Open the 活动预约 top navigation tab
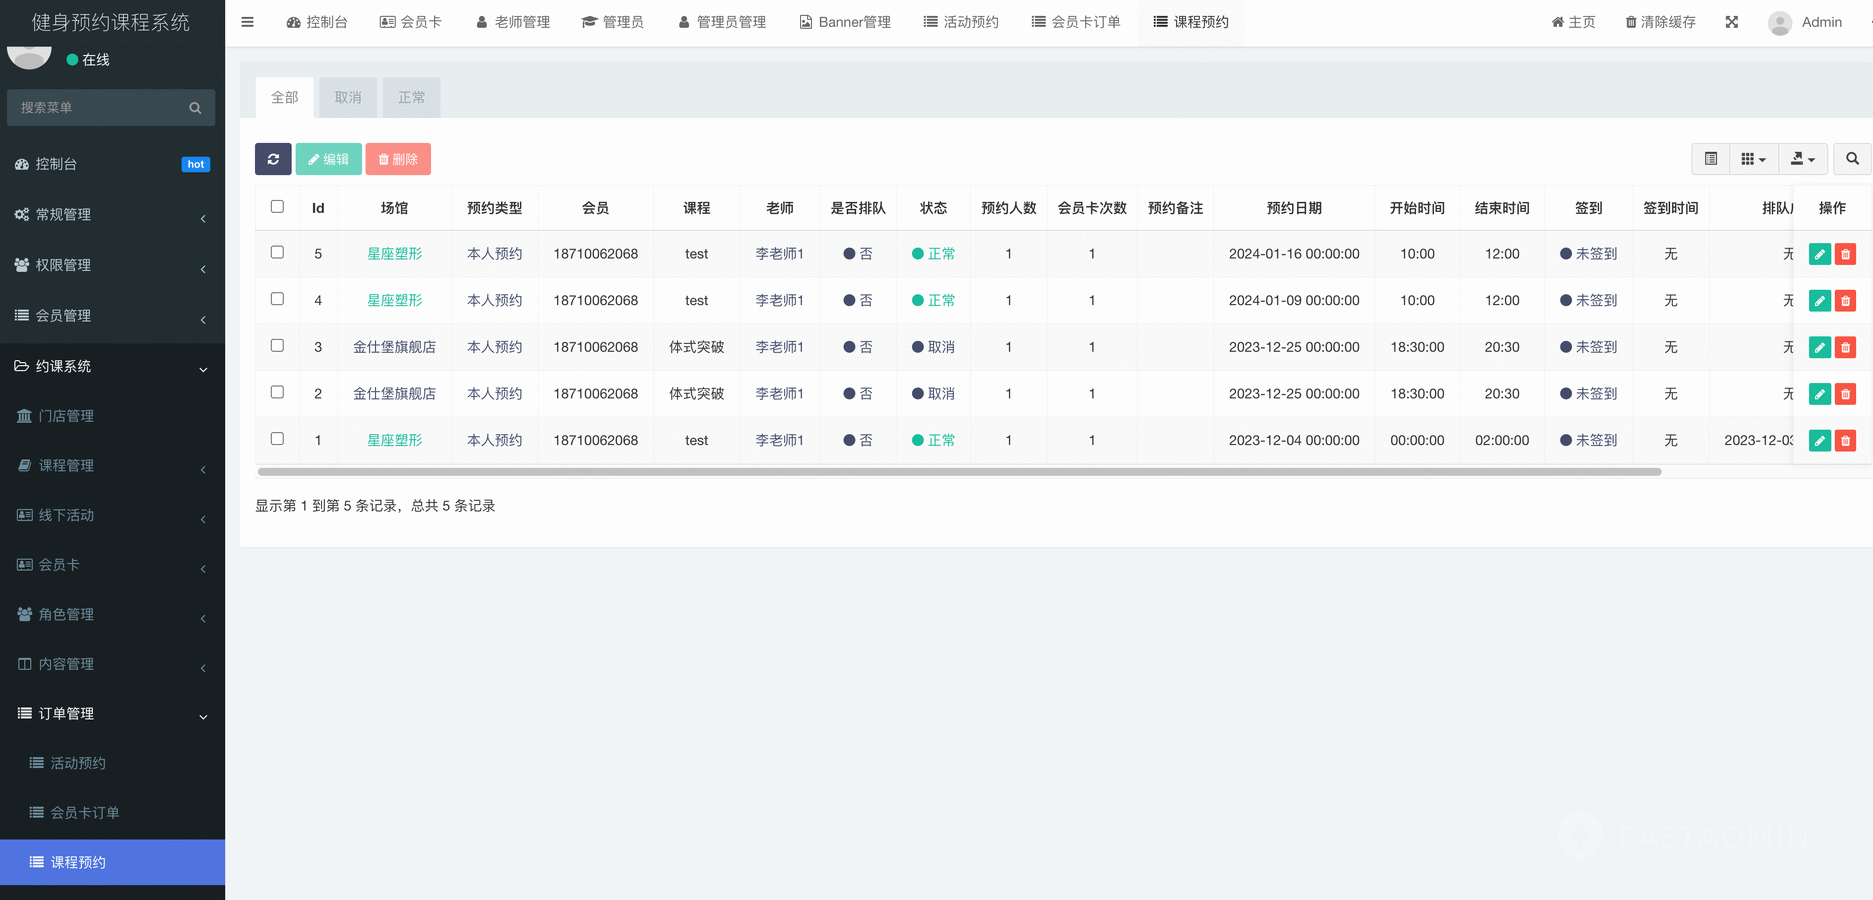The width and height of the screenshot is (1873, 900). click(x=961, y=22)
